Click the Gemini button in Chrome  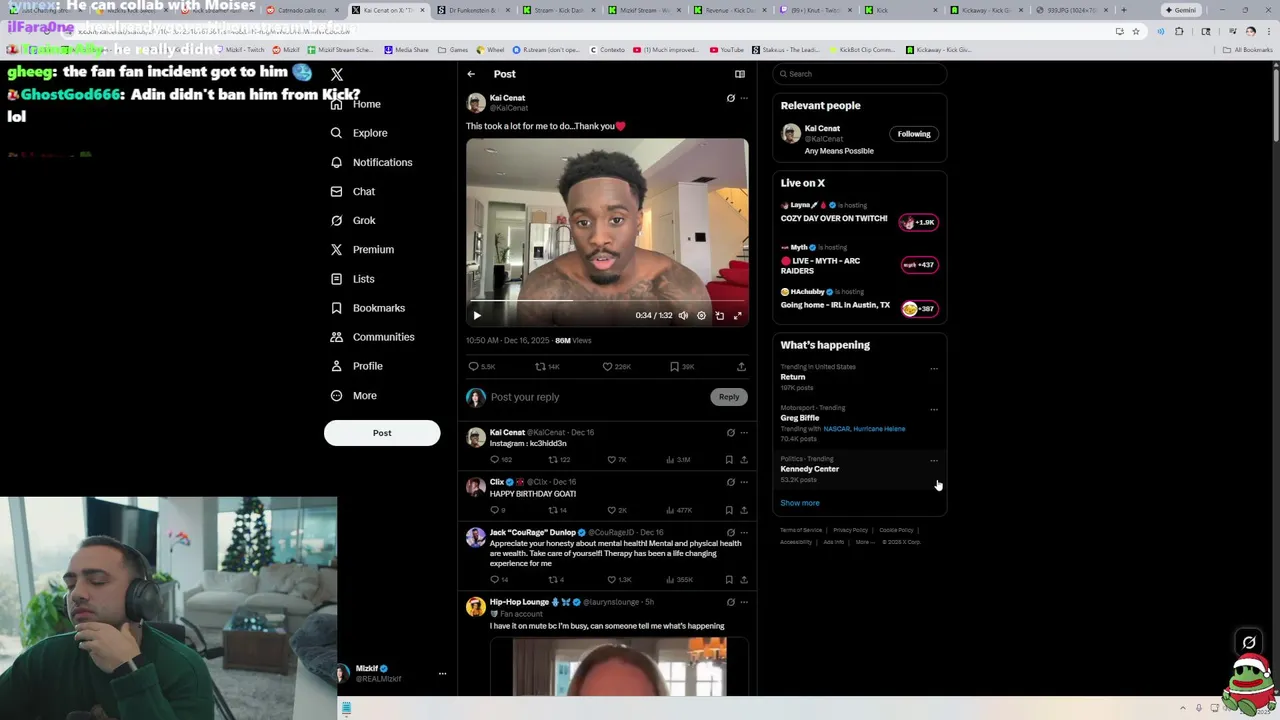(1180, 10)
